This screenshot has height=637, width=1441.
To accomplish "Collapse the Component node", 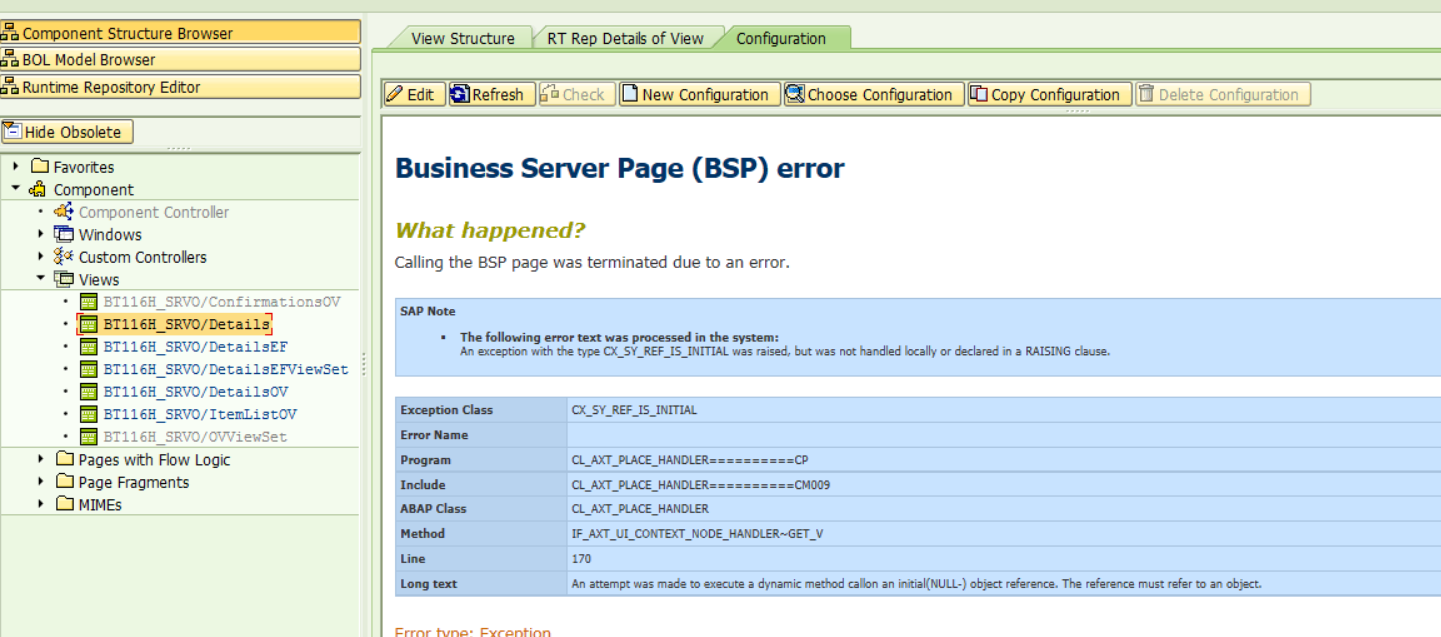I will (16, 188).
